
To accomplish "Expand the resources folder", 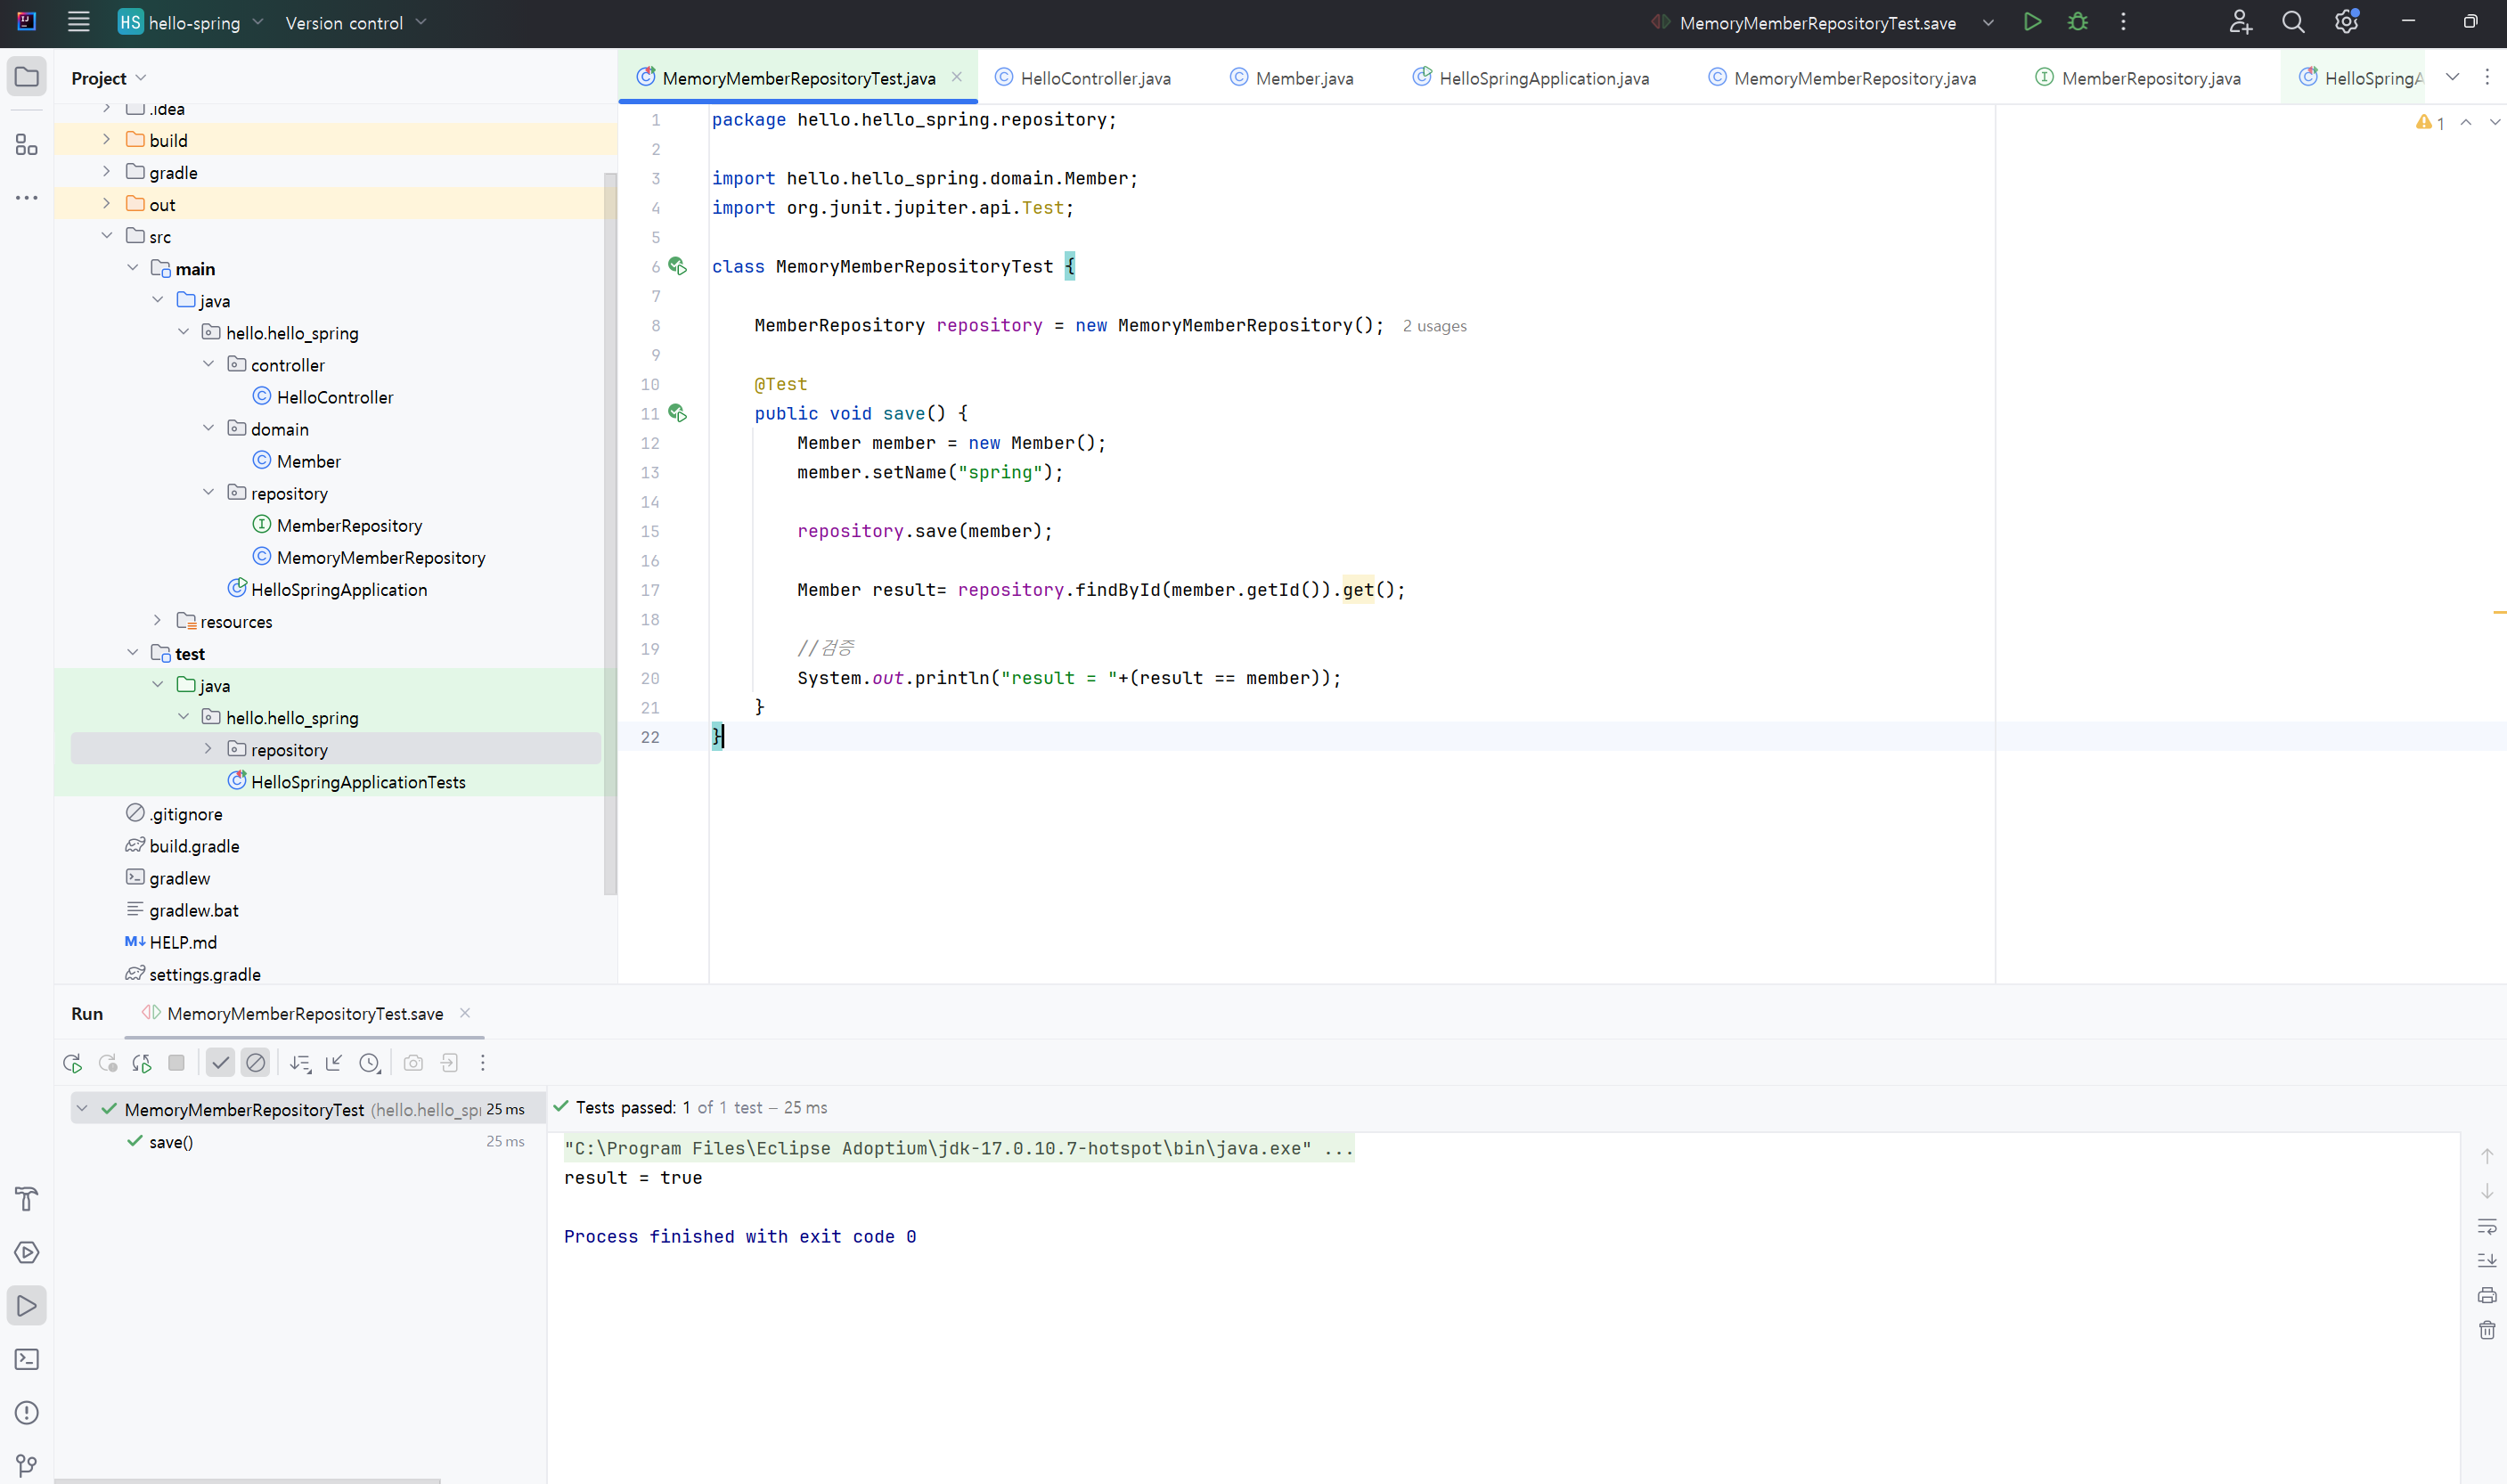I will [157, 621].
